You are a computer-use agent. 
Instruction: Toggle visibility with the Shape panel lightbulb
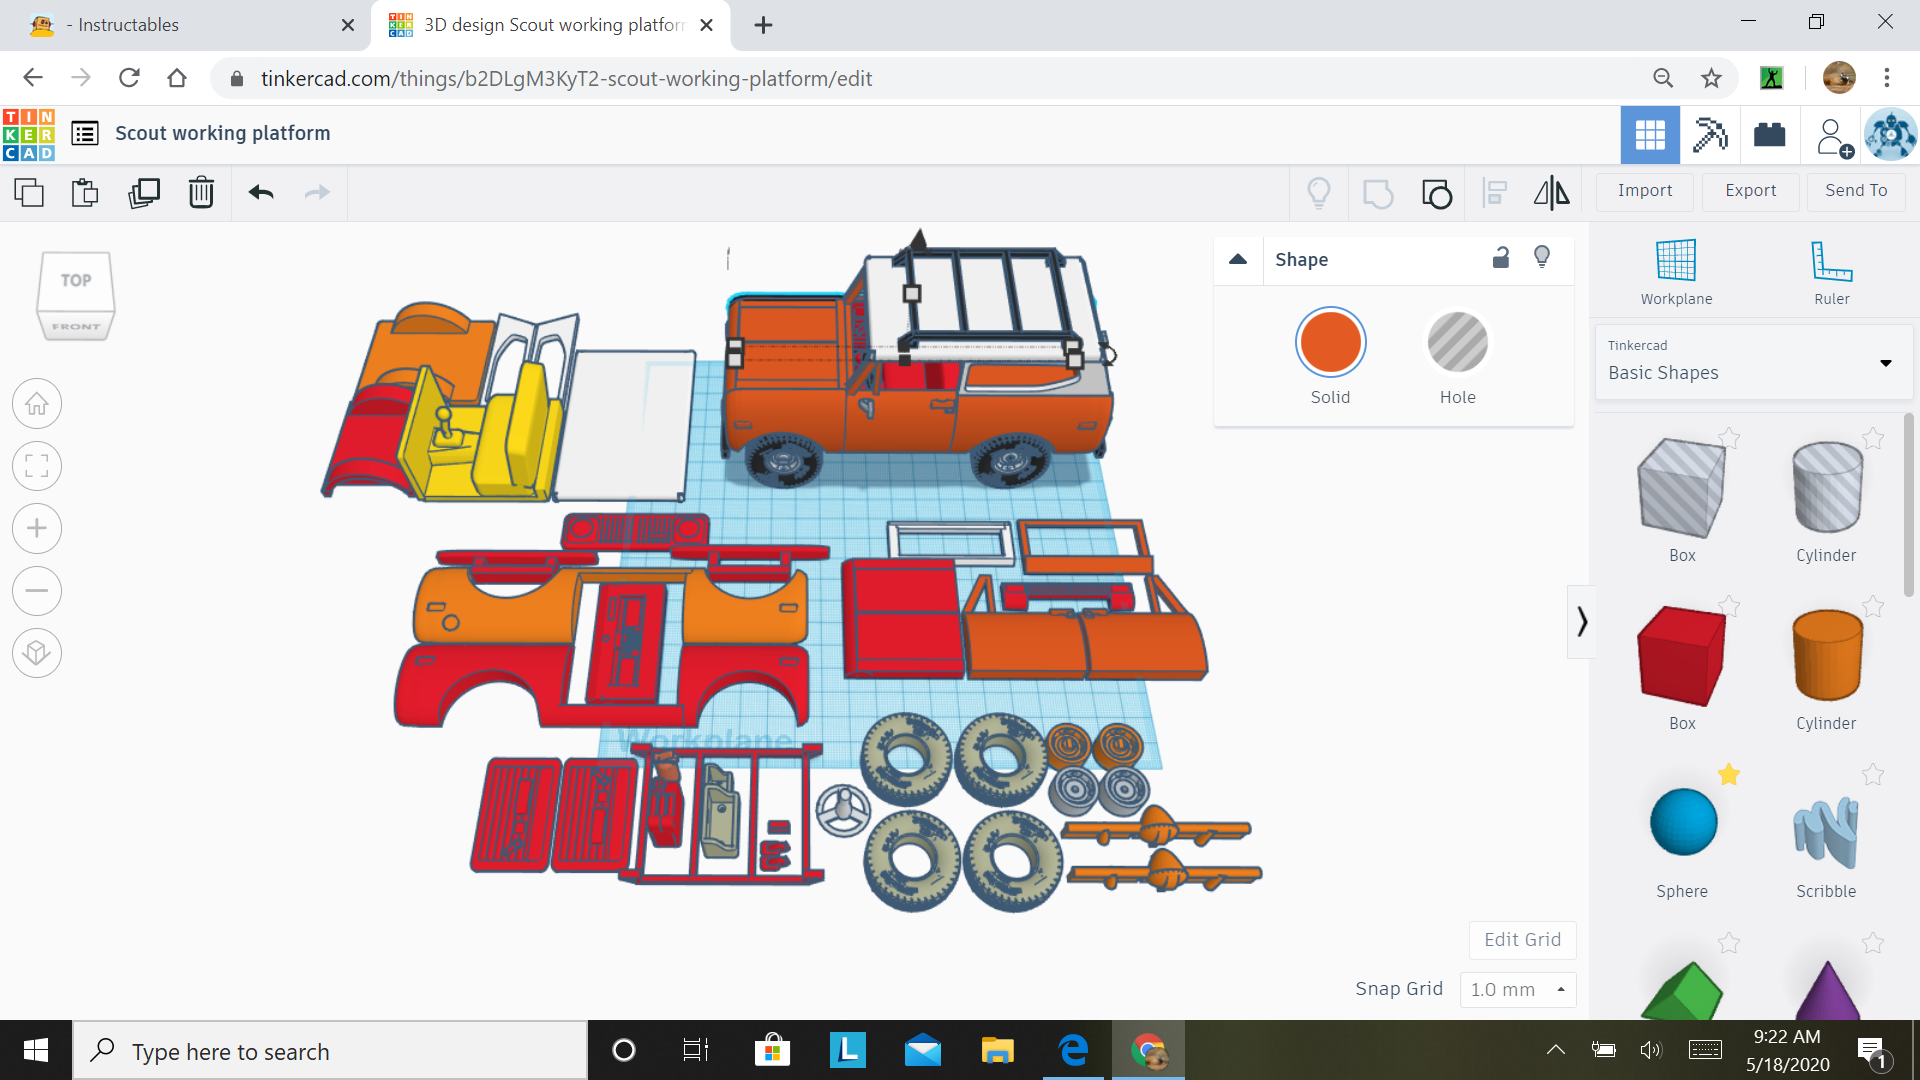point(1541,257)
